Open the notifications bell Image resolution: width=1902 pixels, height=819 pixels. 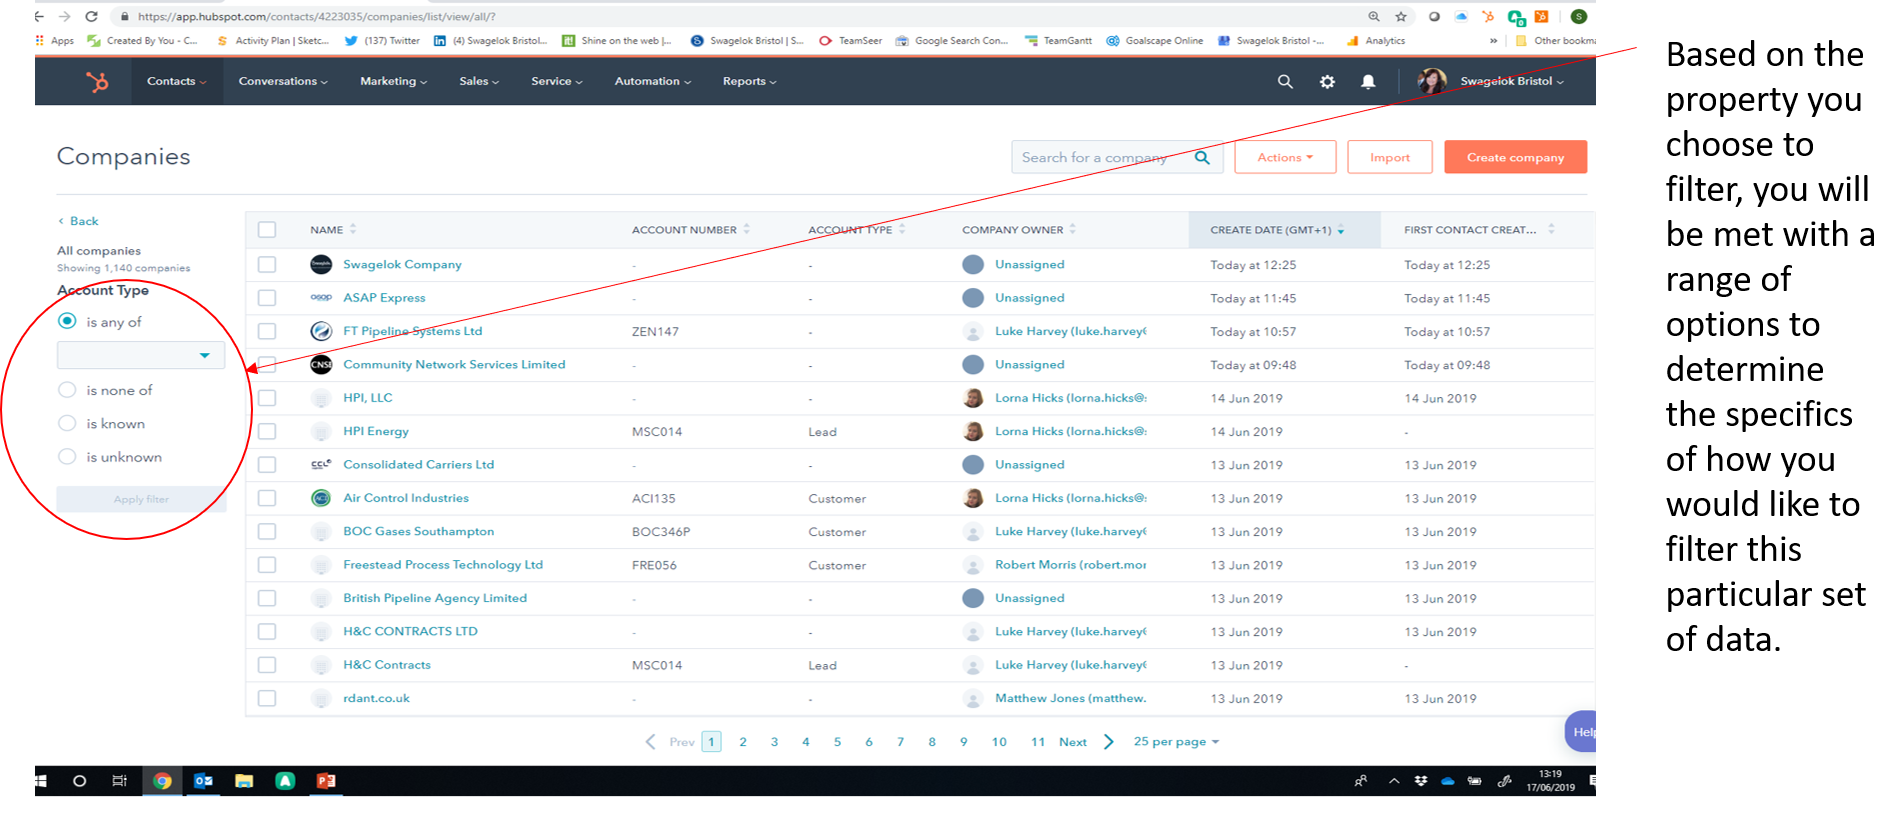point(1368,82)
